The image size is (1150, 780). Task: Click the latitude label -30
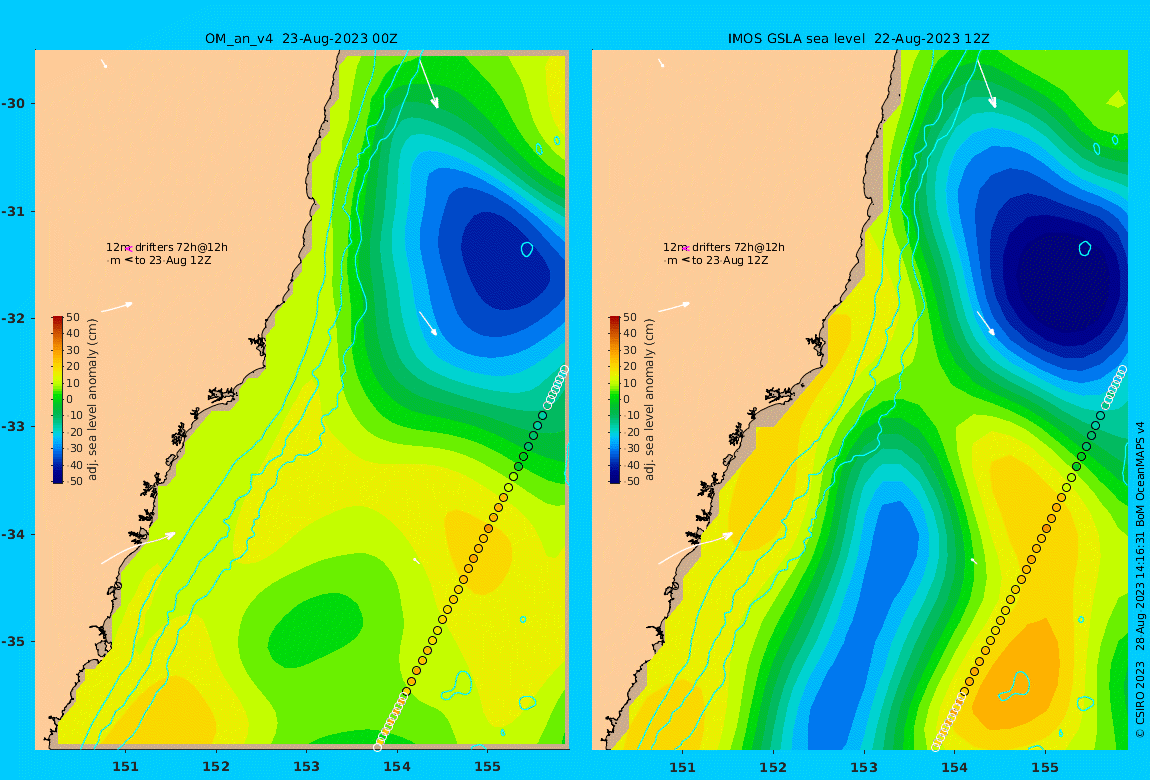pyautogui.click(x=13, y=103)
